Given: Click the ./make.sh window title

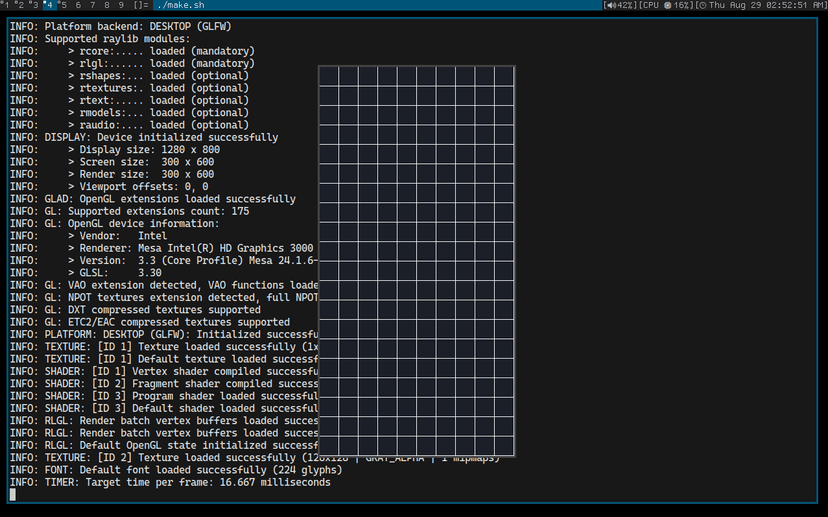Looking at the screenshot, I should coord(182,5).
